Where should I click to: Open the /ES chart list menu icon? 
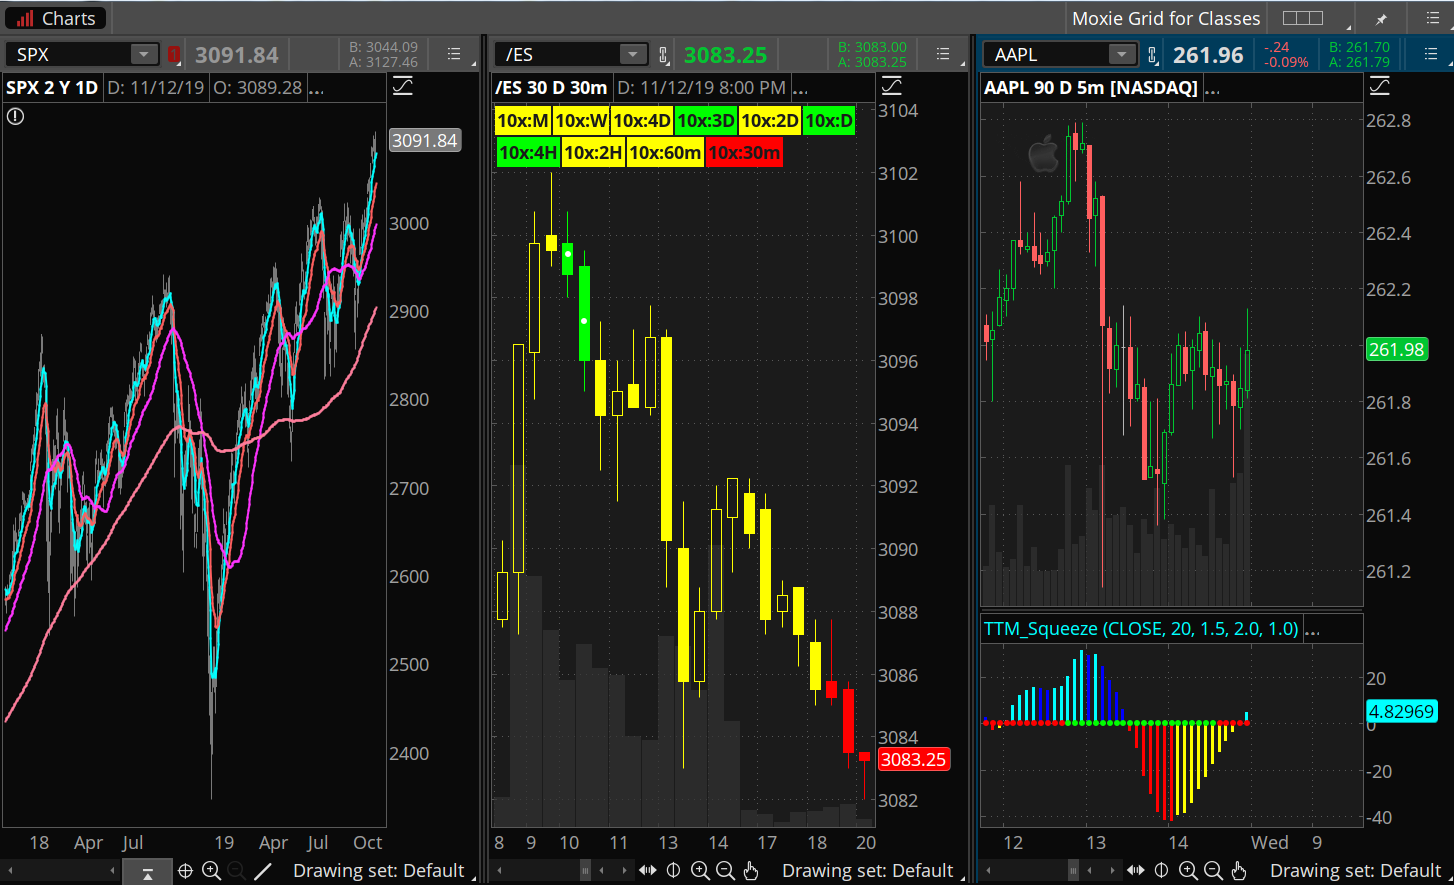pos(943,54)
